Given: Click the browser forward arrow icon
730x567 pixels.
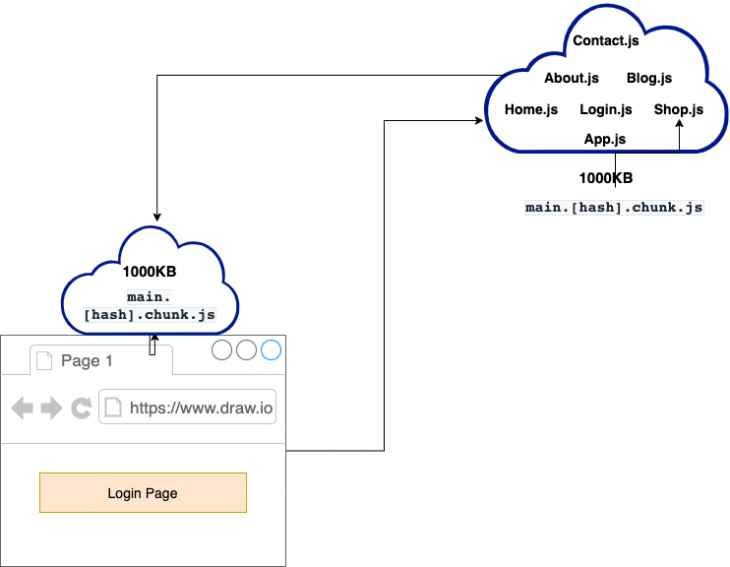Looking at the screenshot, I should [51, 408].
